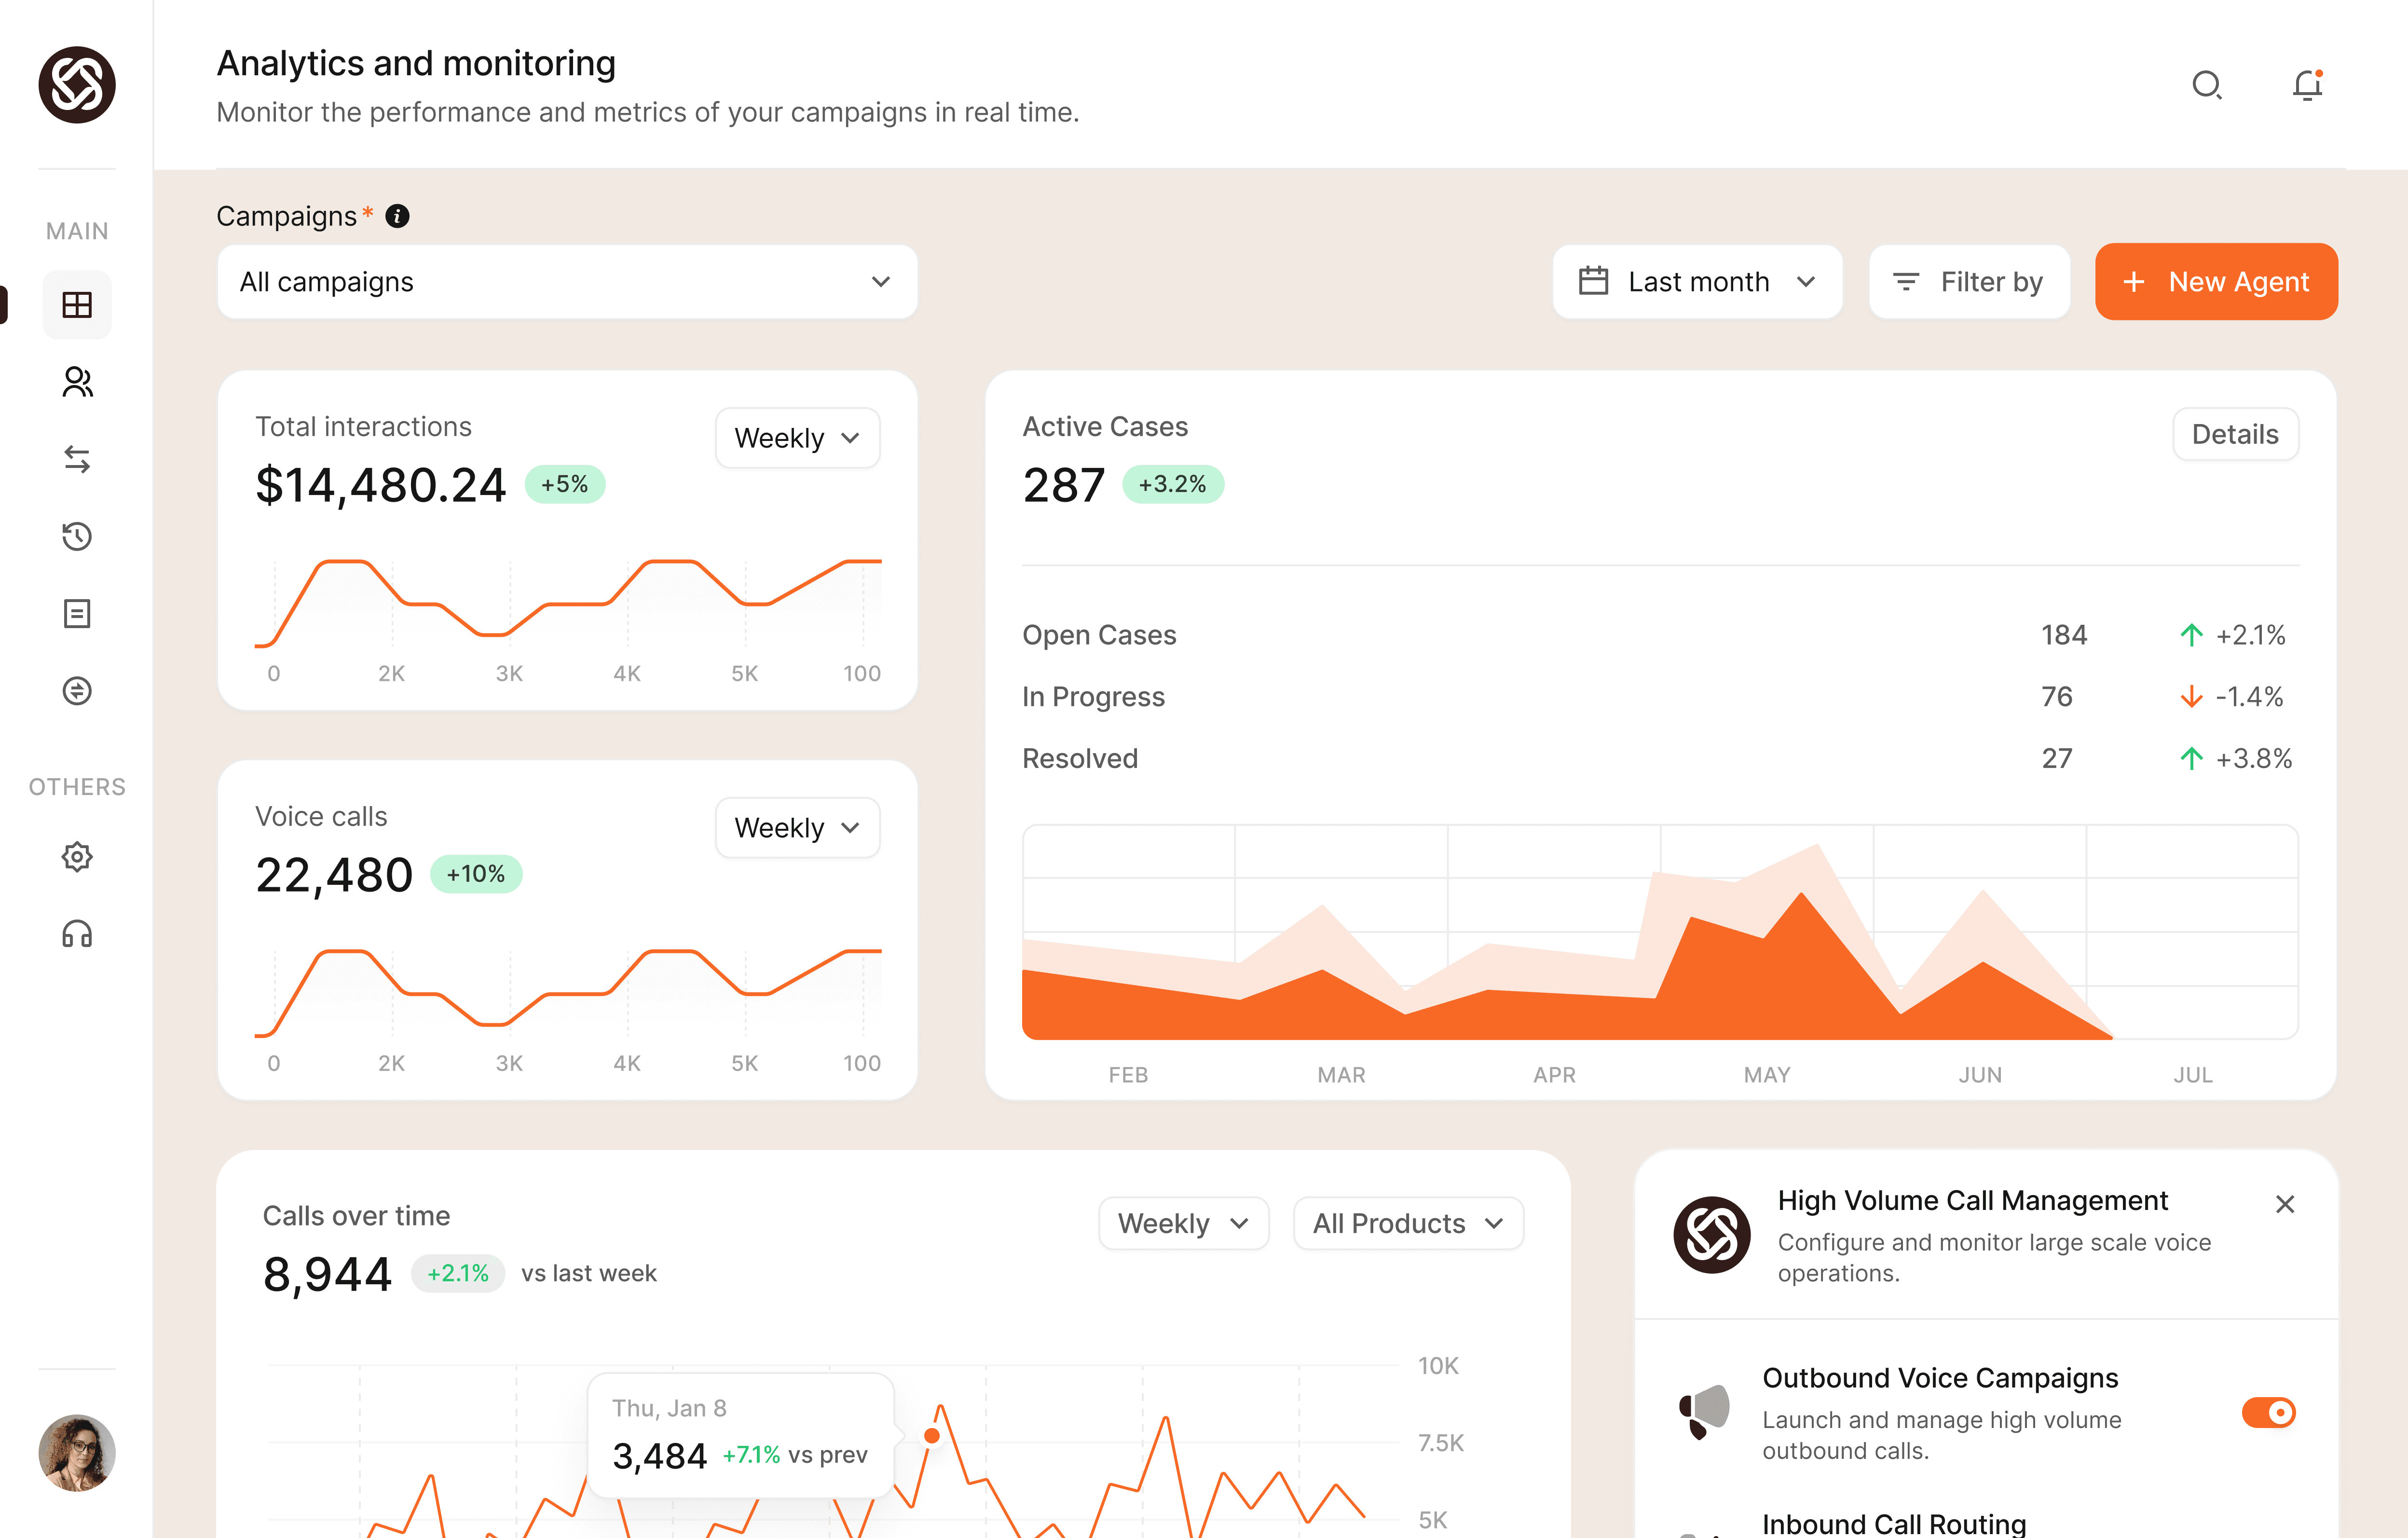The image size is (2408, 1538).
Task: Click the headphones support icon
Action: click(x=77, y=934)
